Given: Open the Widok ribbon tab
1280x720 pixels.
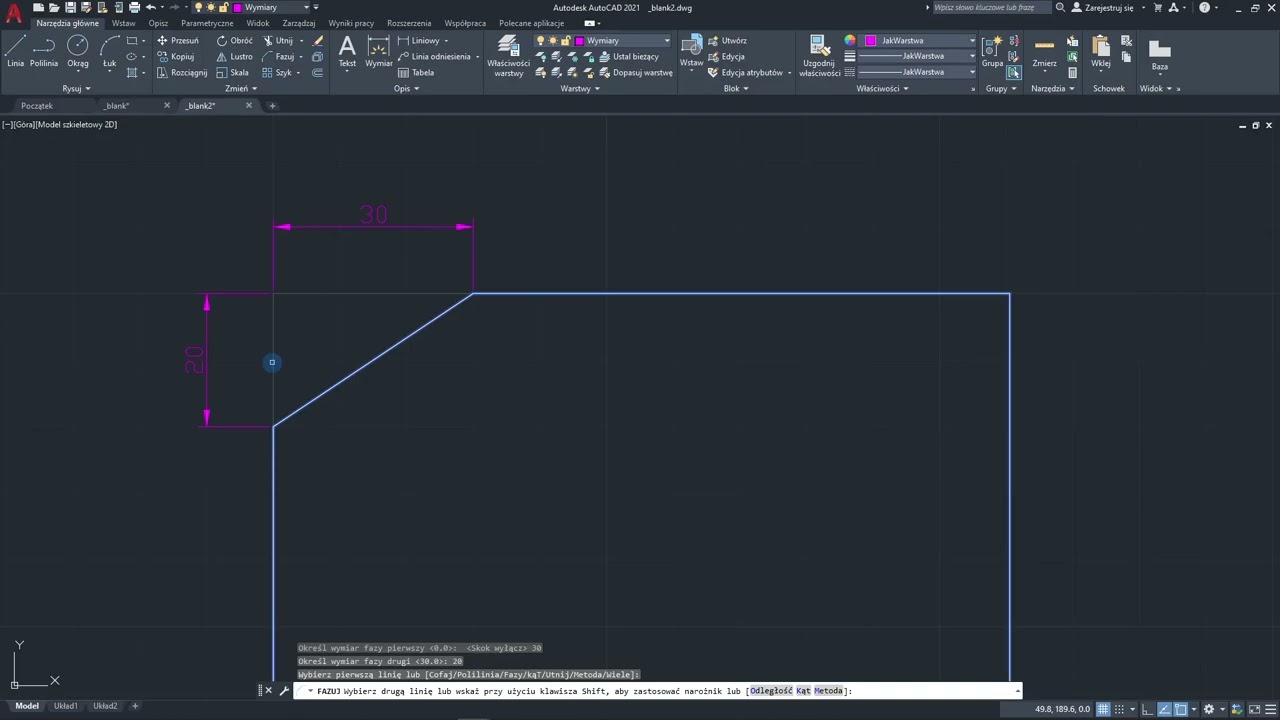Looking at the screenshot, I should coord(258,23).
